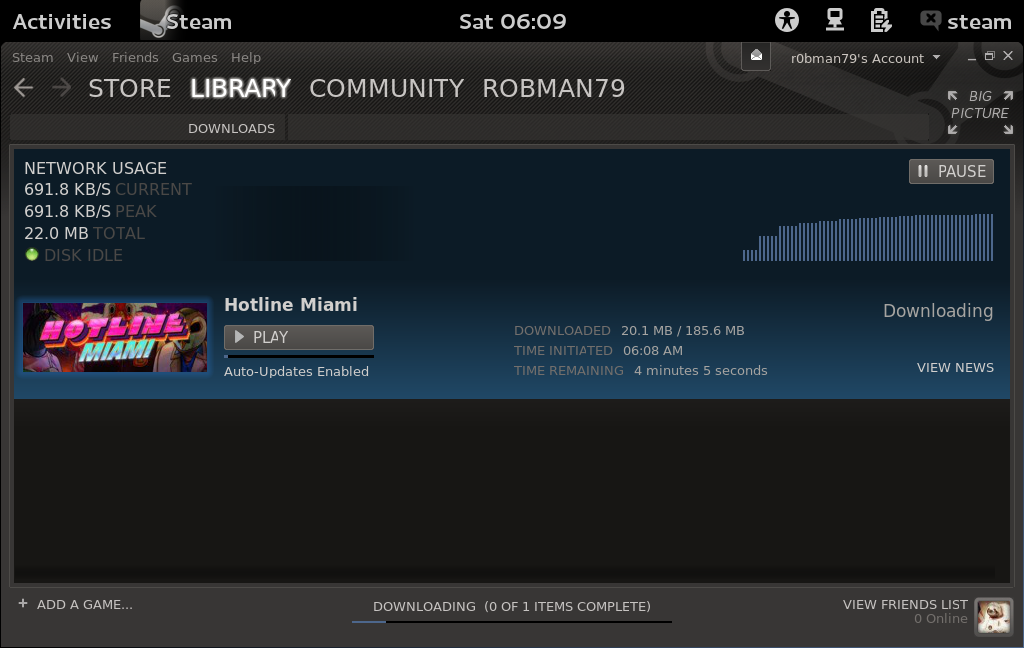1024x648 pixels.
Task: Pause the current download
Action: tap(952, 171)
